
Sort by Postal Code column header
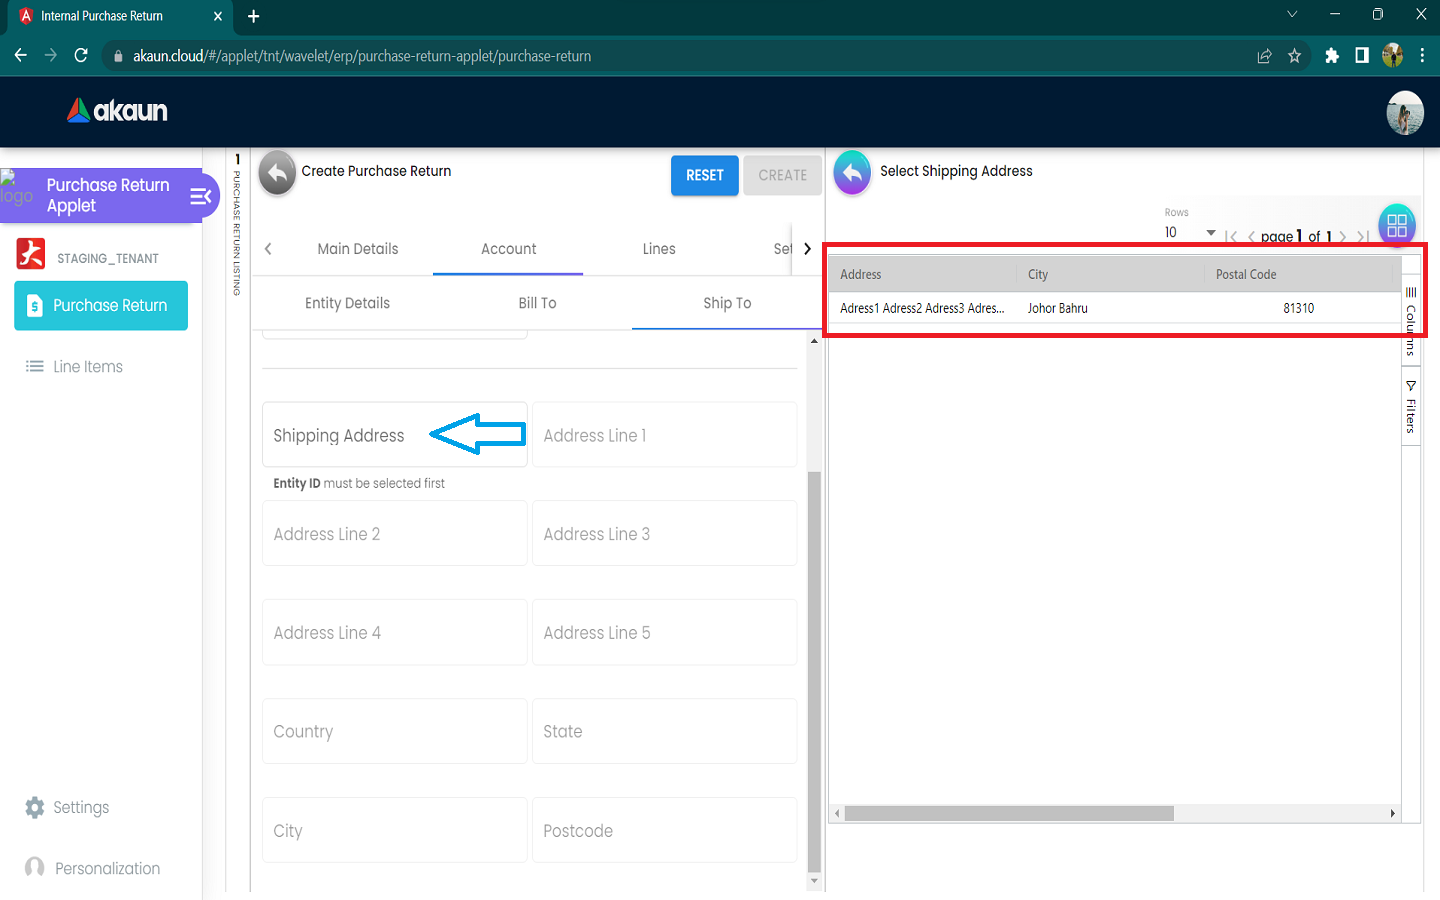pyautogui.click(x=1298, y=274)
